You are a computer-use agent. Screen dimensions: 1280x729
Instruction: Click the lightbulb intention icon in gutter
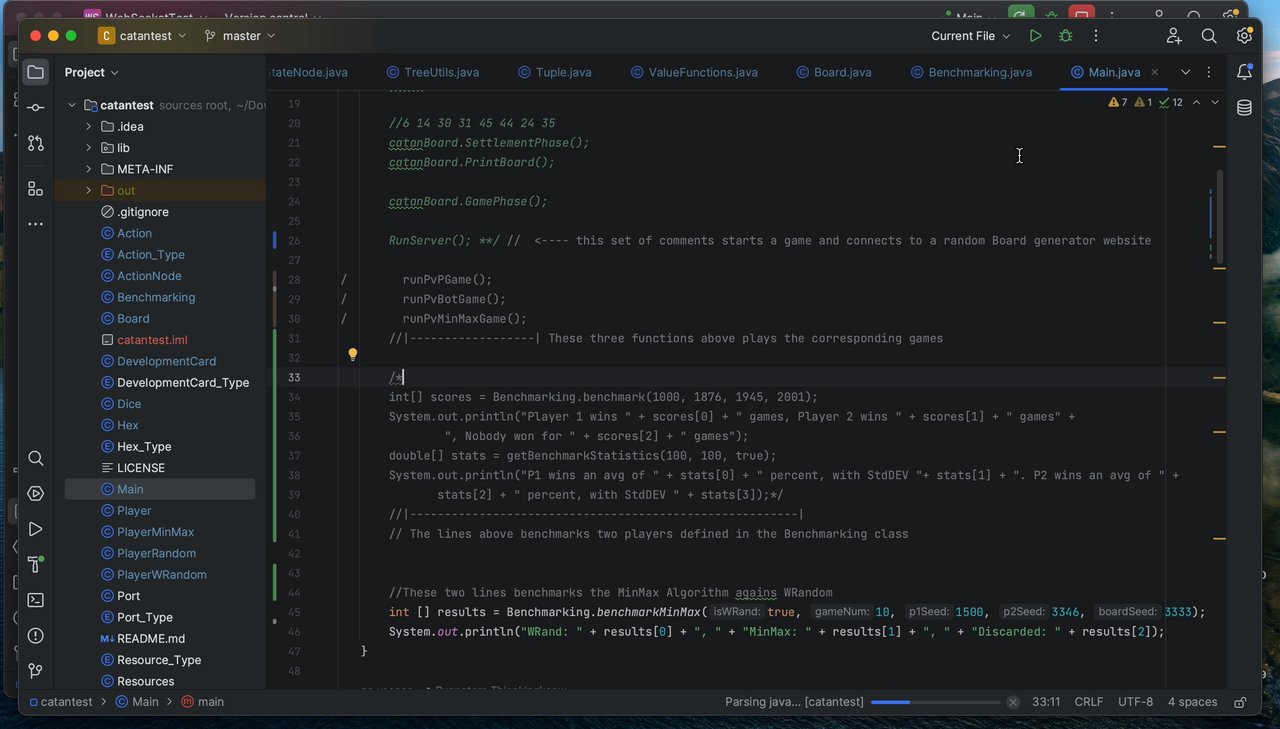[x=353, y=355]
